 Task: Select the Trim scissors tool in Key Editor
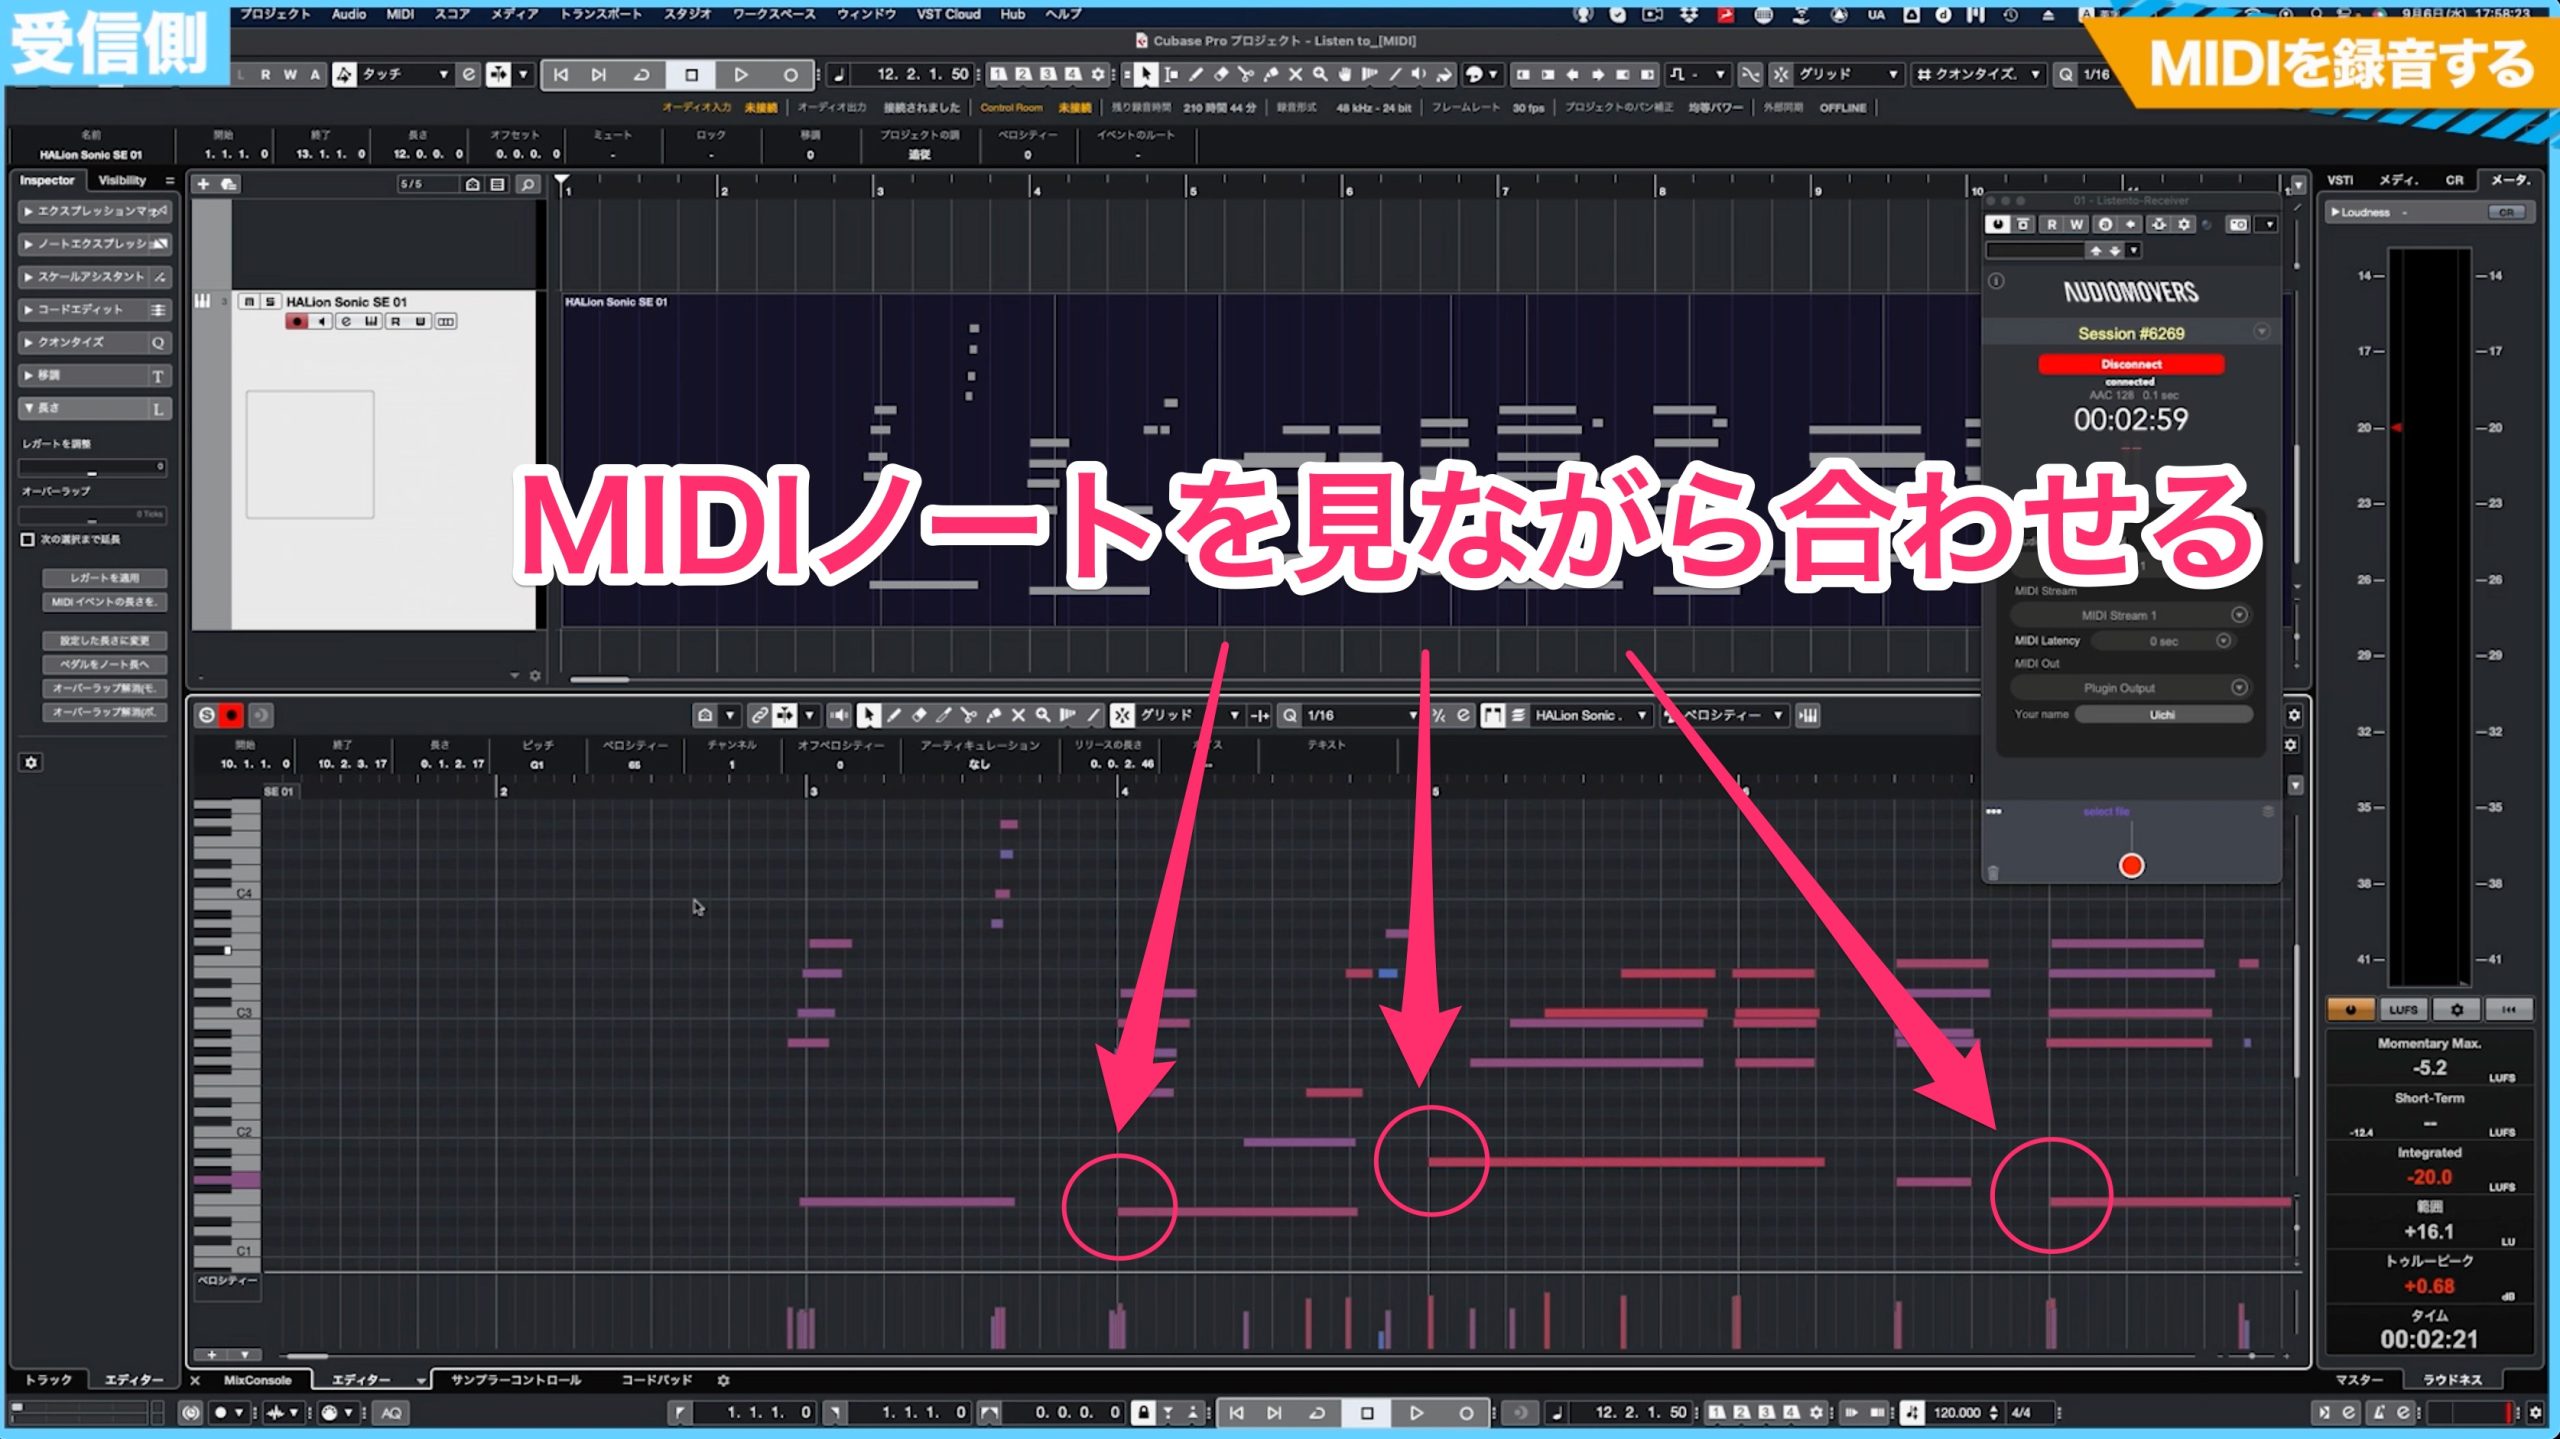pos(944,715)
